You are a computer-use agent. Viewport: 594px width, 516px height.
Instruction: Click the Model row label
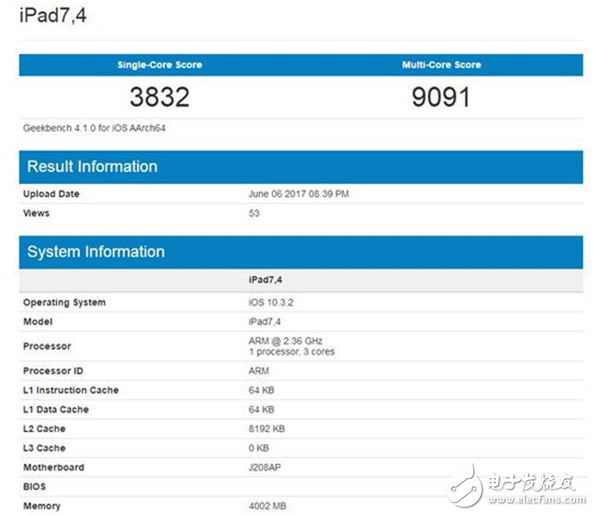[38, 322]
